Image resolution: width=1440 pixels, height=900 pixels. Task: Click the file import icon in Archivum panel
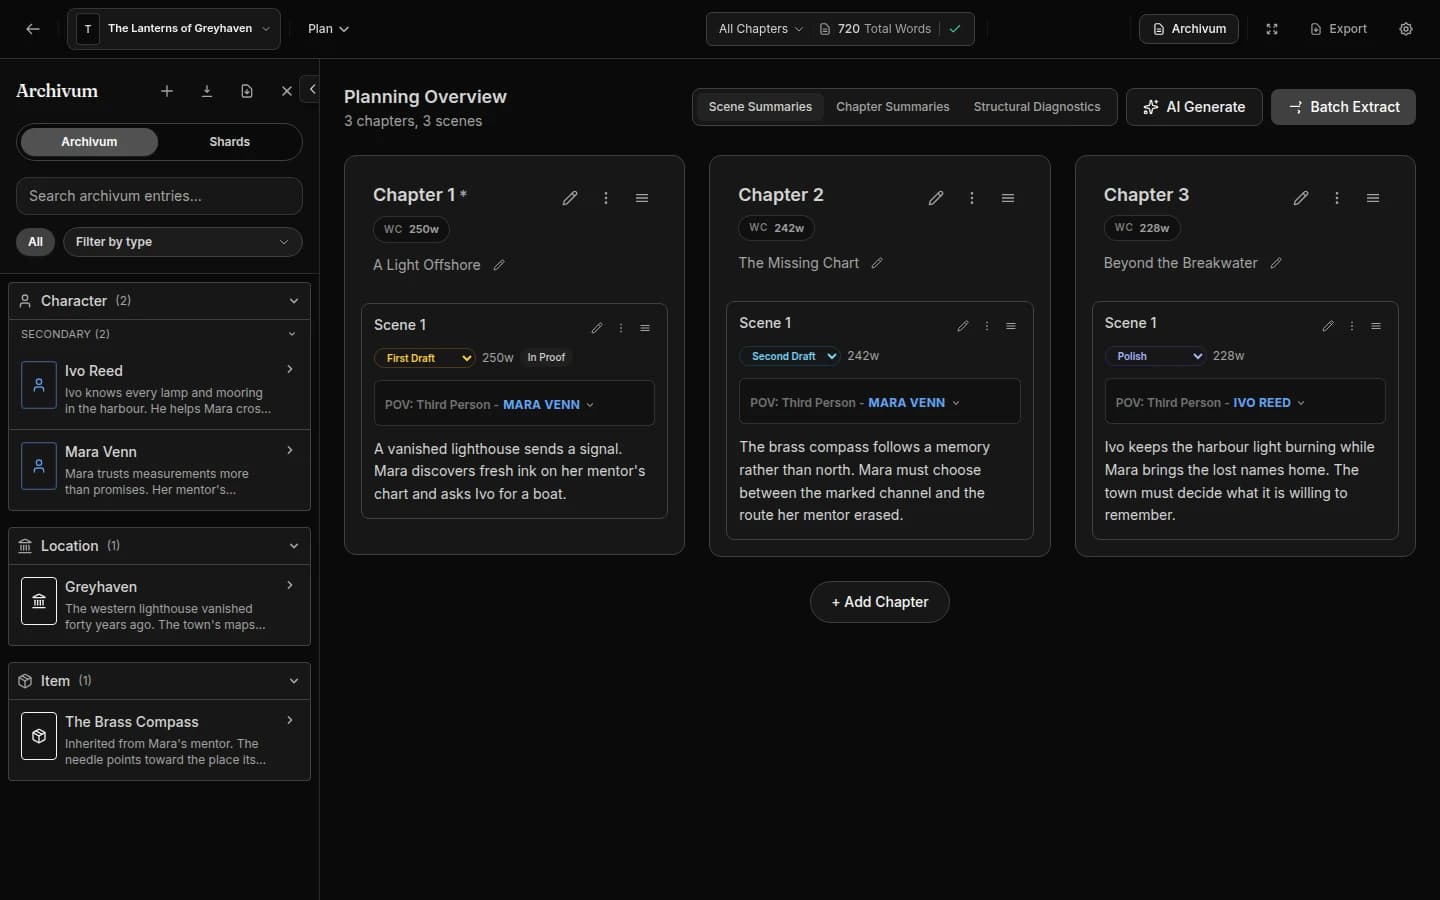247,91
